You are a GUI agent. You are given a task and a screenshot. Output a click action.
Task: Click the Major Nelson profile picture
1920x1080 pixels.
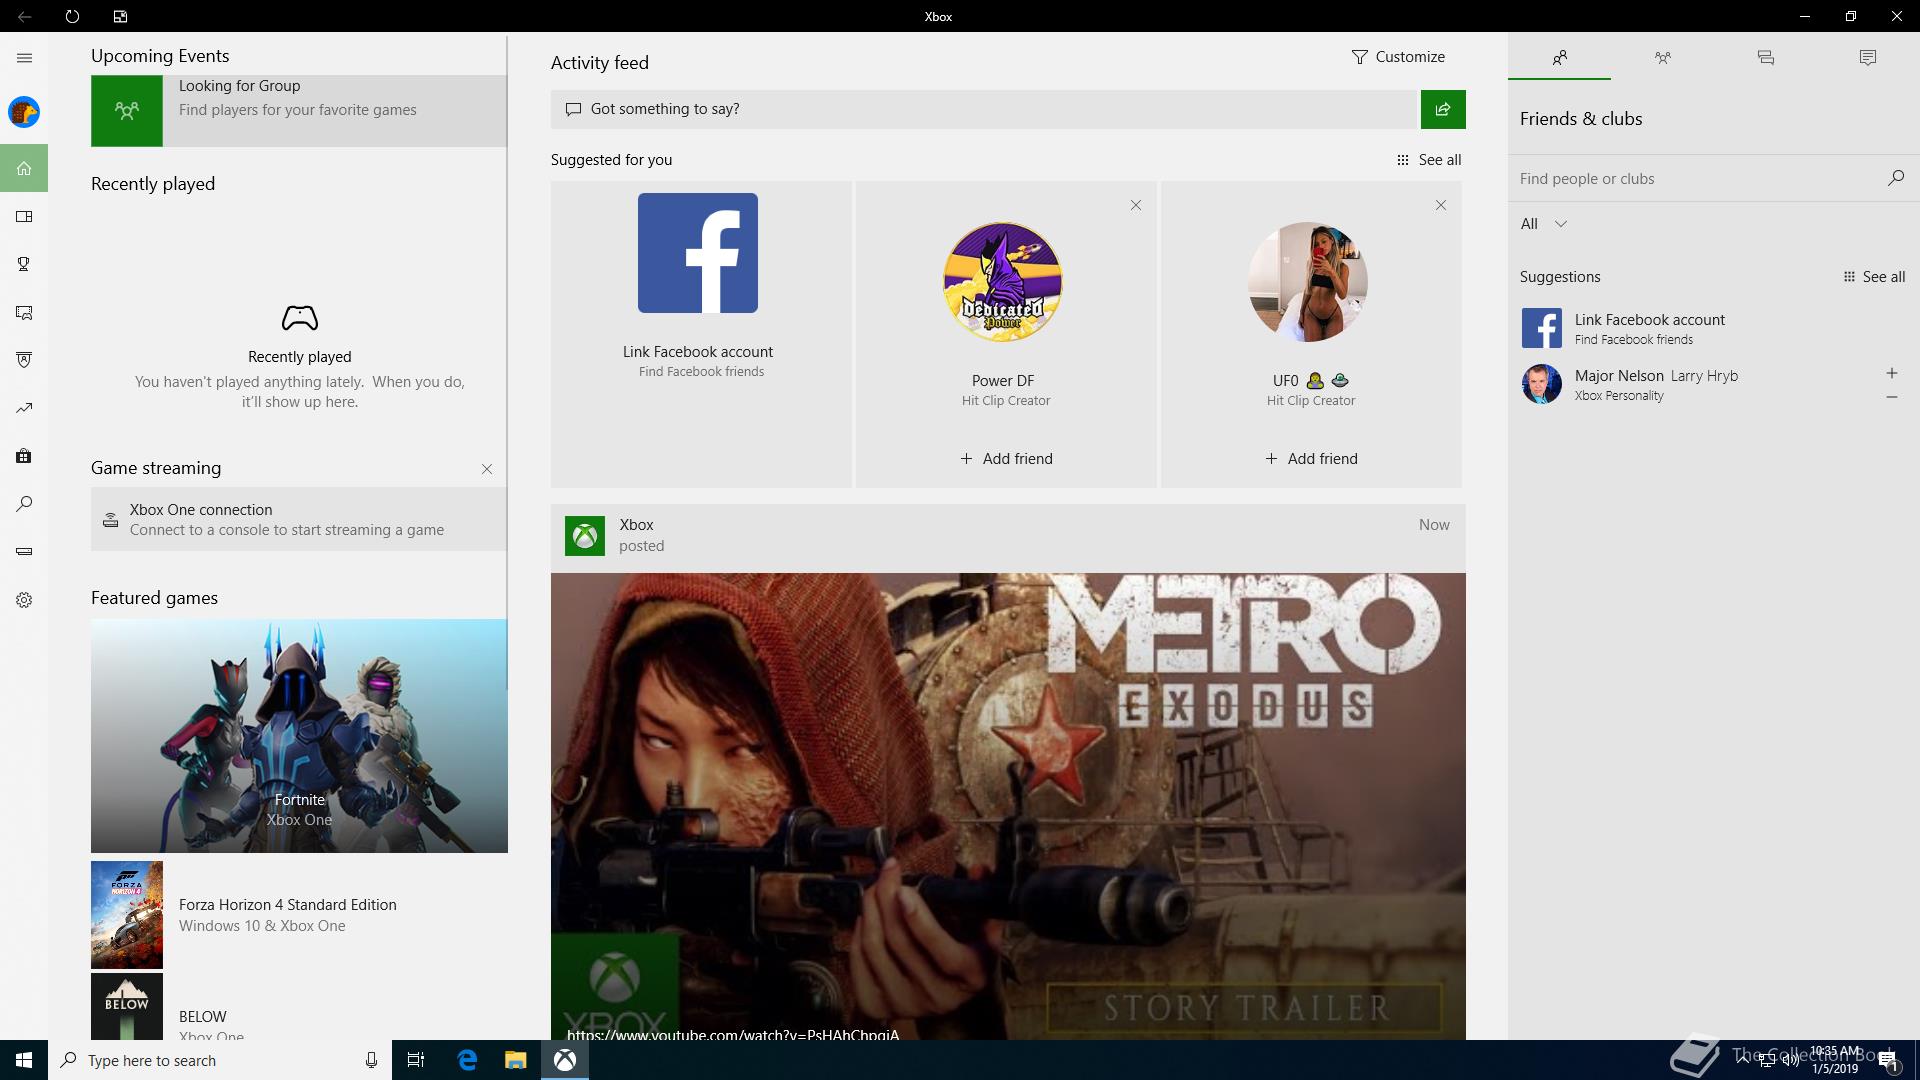1541,384
